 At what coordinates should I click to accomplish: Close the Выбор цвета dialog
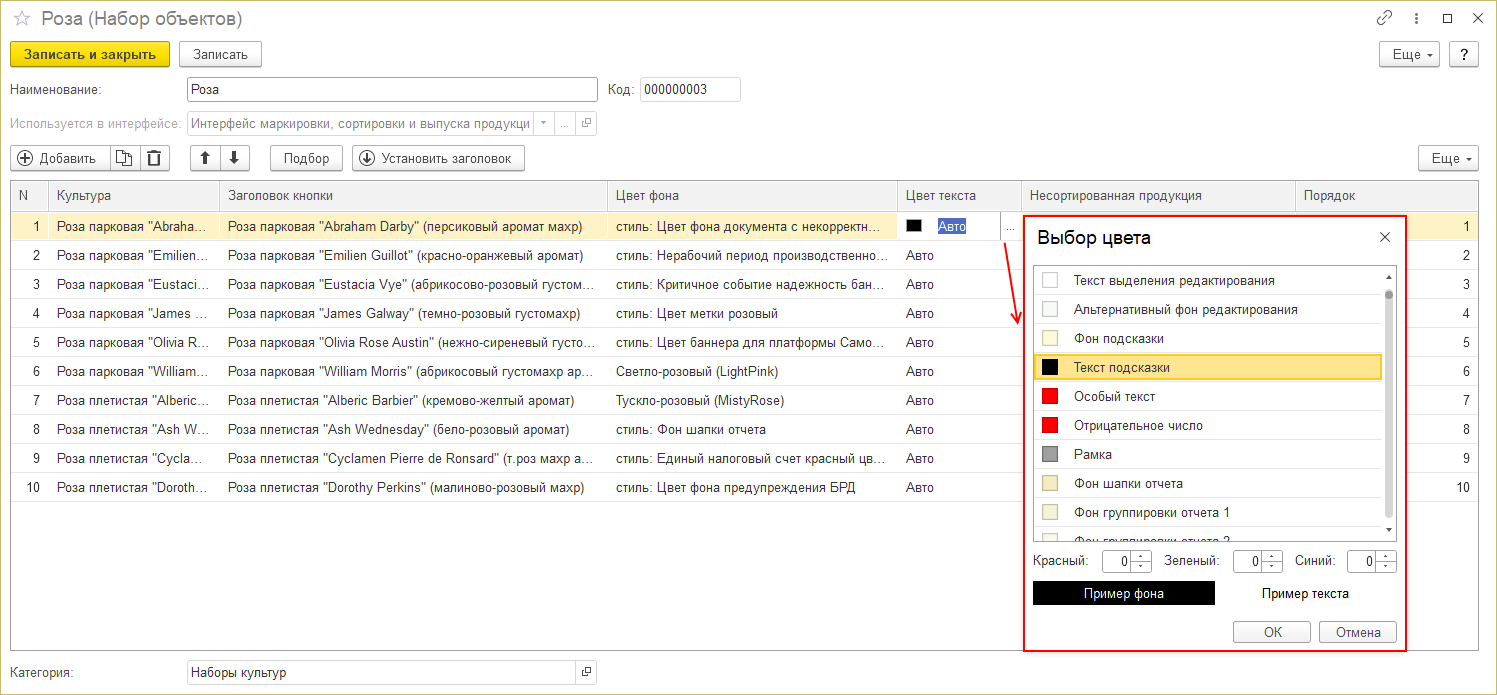coord(1384,238)
